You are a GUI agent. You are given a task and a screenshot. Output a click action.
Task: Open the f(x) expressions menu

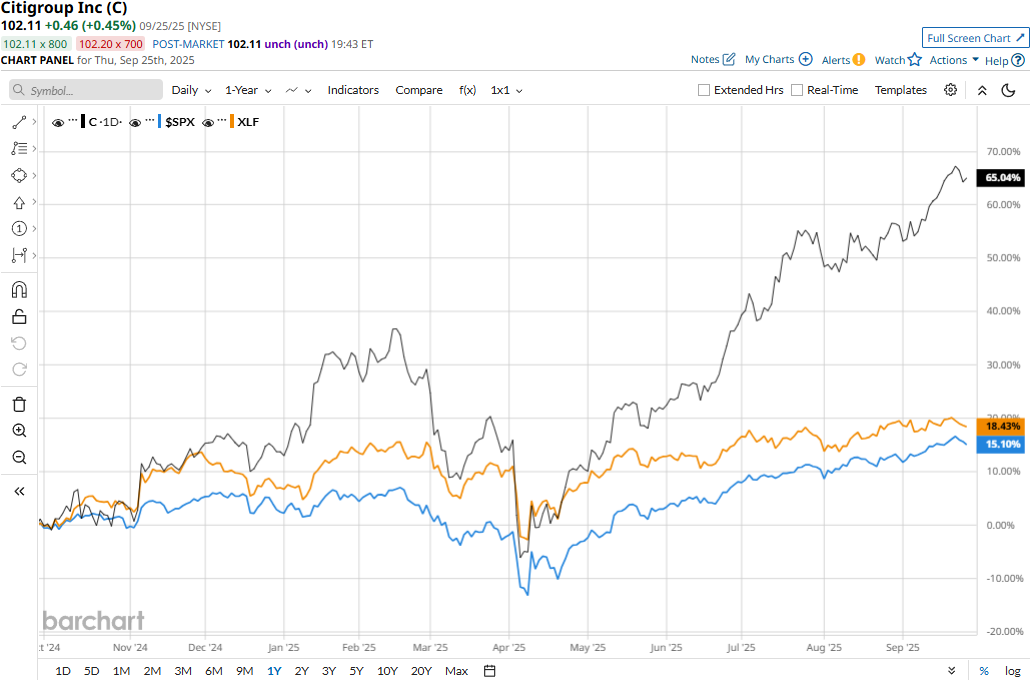[468, 90]
